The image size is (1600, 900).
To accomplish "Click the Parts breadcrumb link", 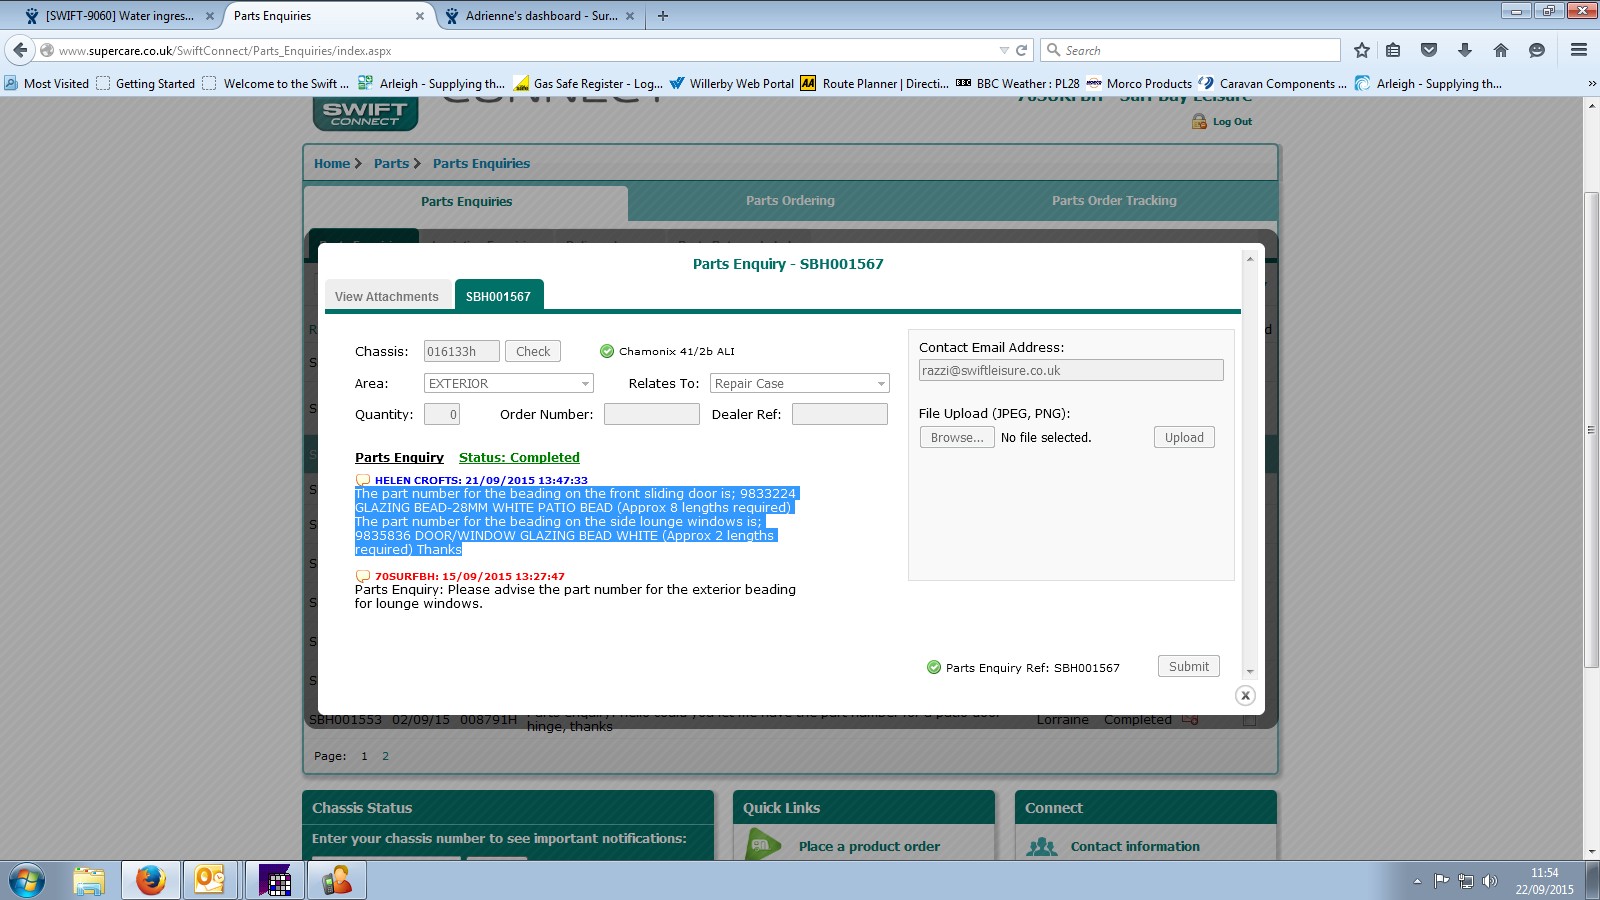I will (391, 164).
